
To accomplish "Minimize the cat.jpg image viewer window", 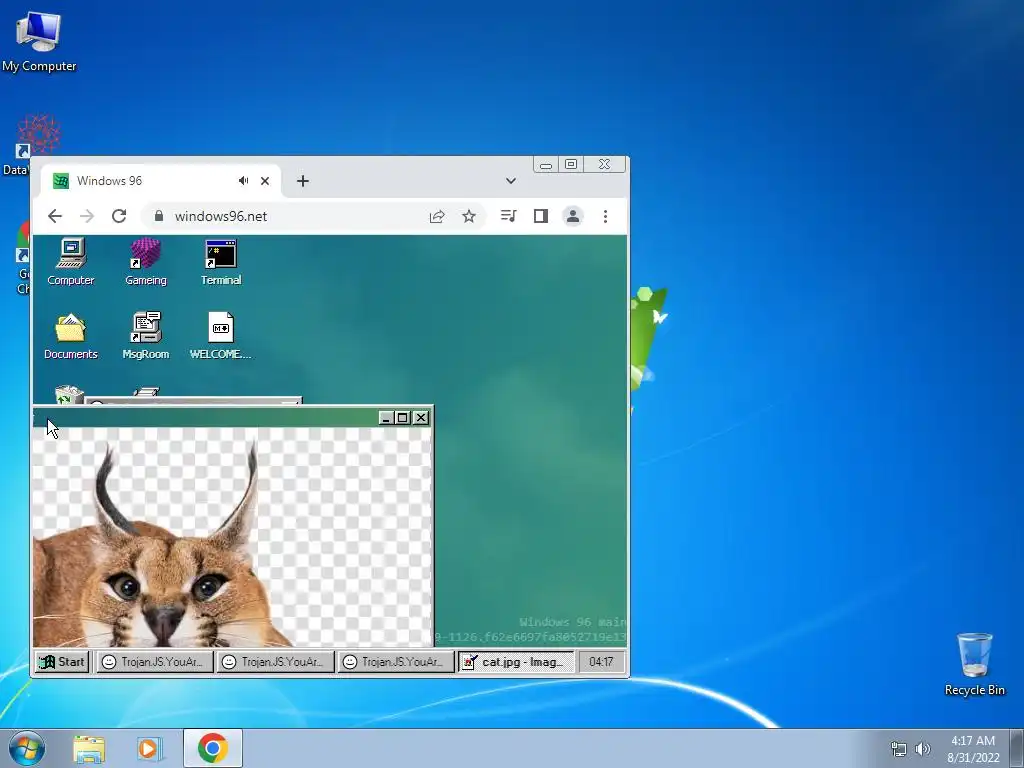I will (386, 418).
